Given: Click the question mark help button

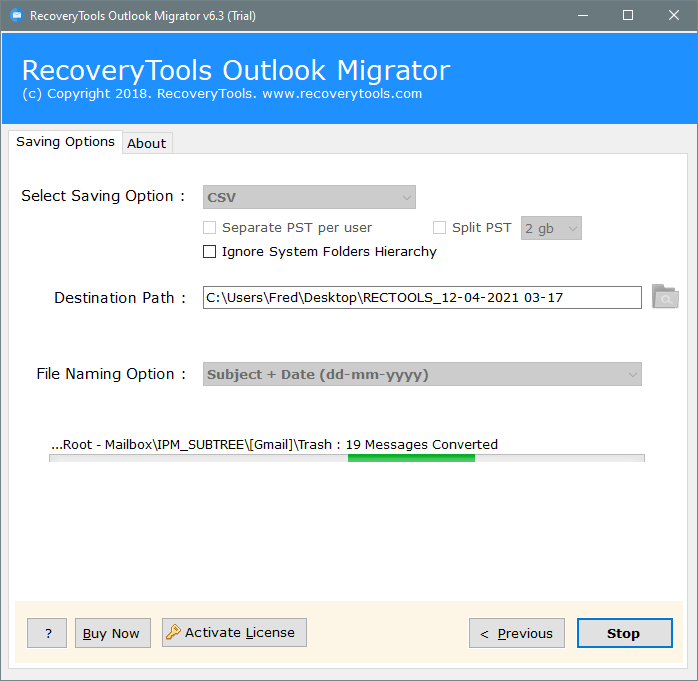Looking at the screenshot, I should 47,633.
